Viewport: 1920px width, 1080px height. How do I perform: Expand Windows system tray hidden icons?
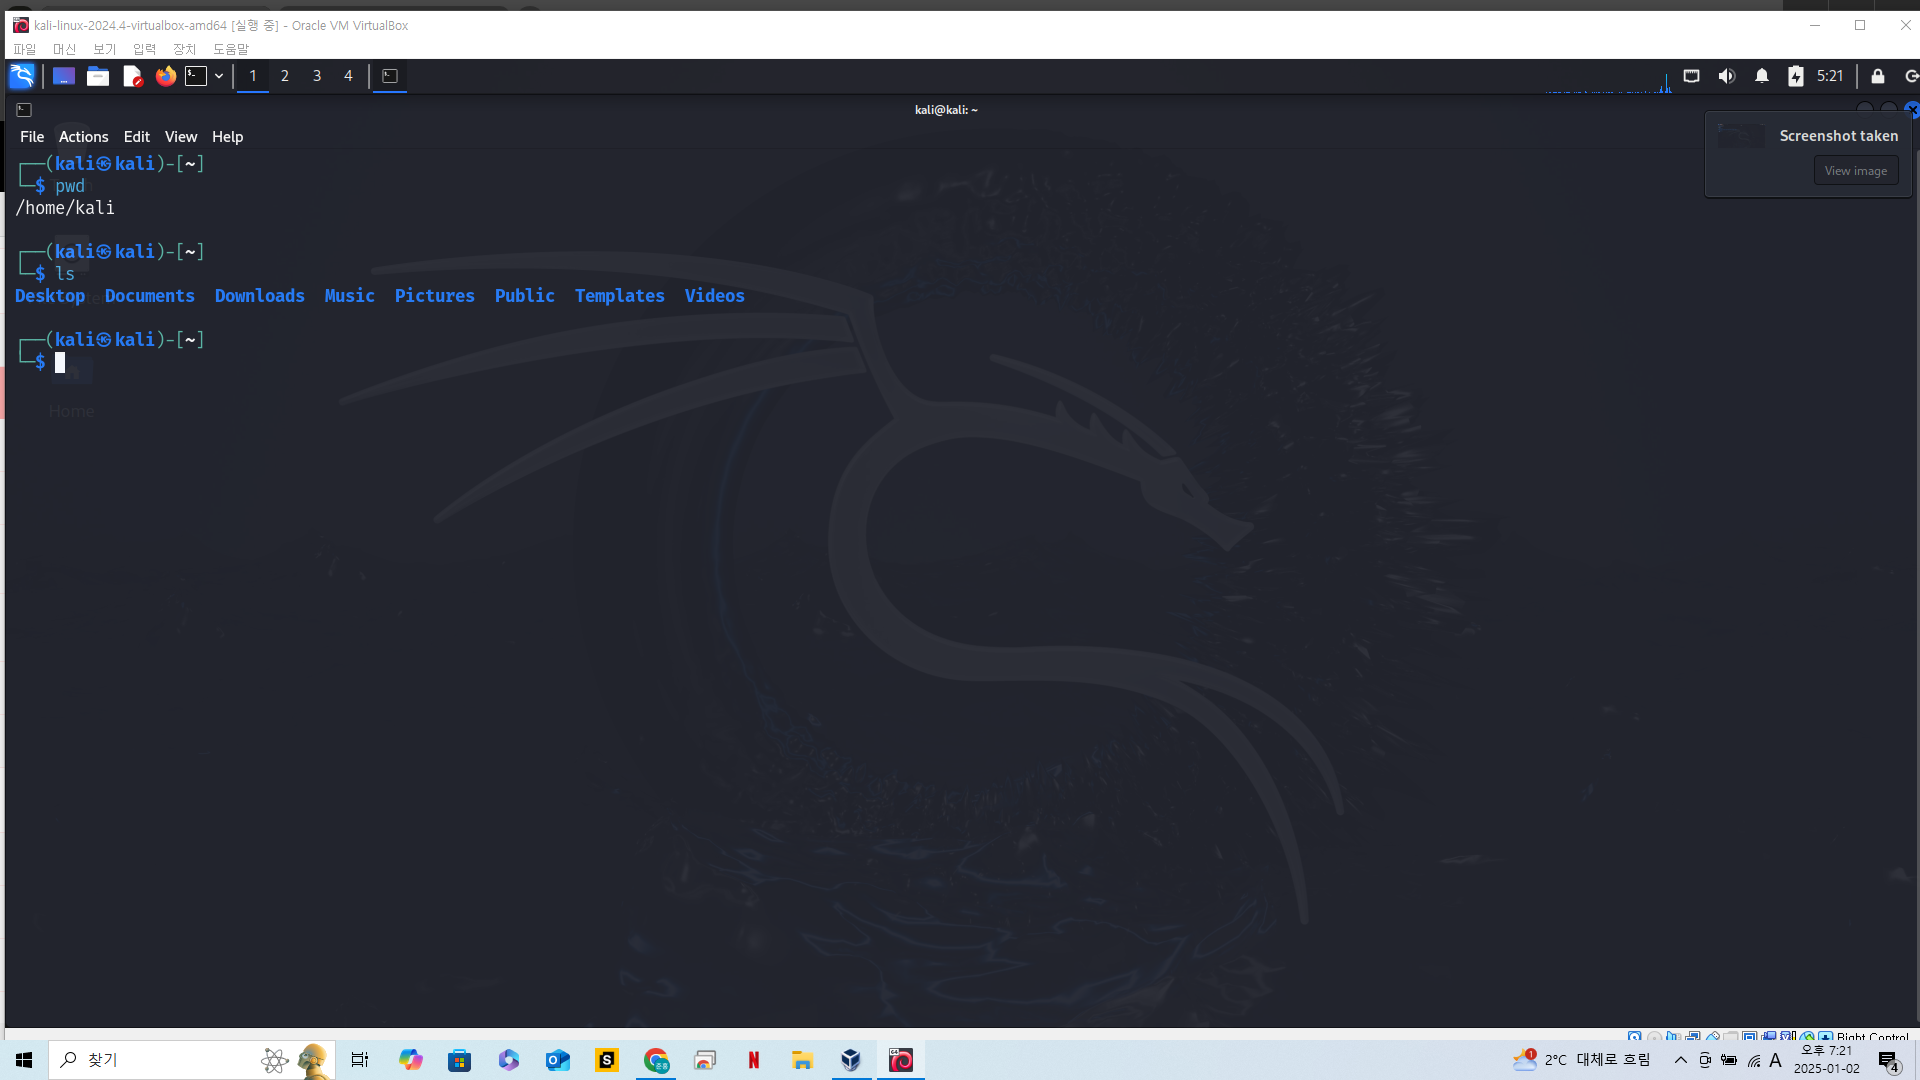1681,1060
